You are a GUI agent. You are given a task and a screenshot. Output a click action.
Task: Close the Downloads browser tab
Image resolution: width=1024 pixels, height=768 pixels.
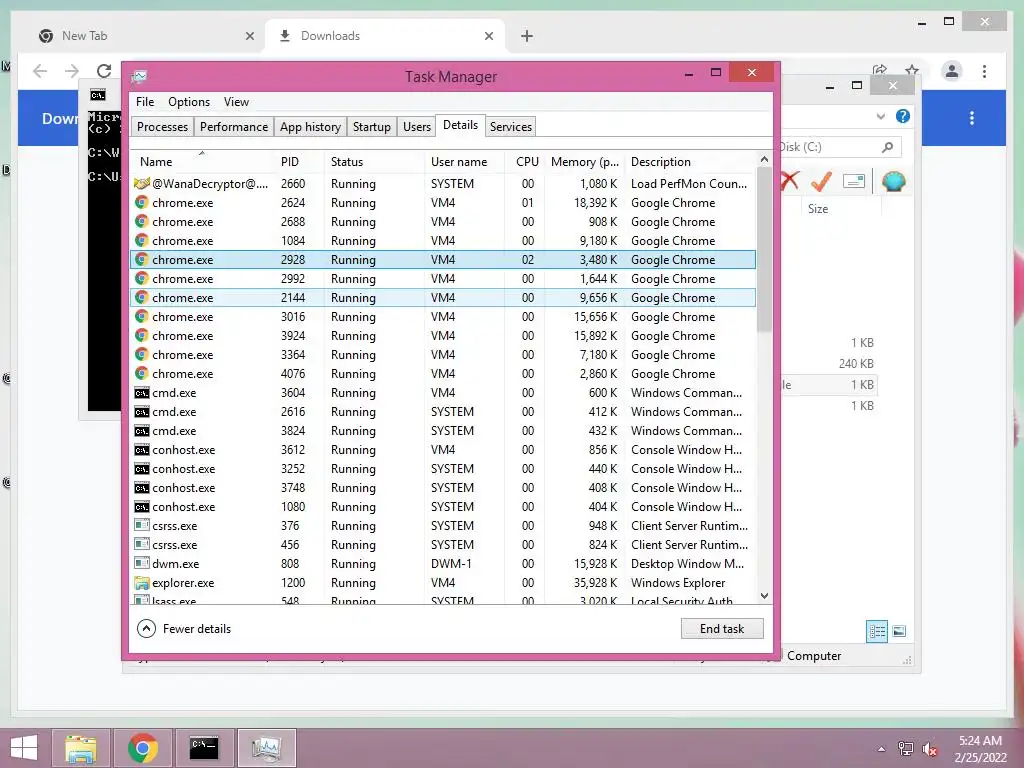point(488,36)
